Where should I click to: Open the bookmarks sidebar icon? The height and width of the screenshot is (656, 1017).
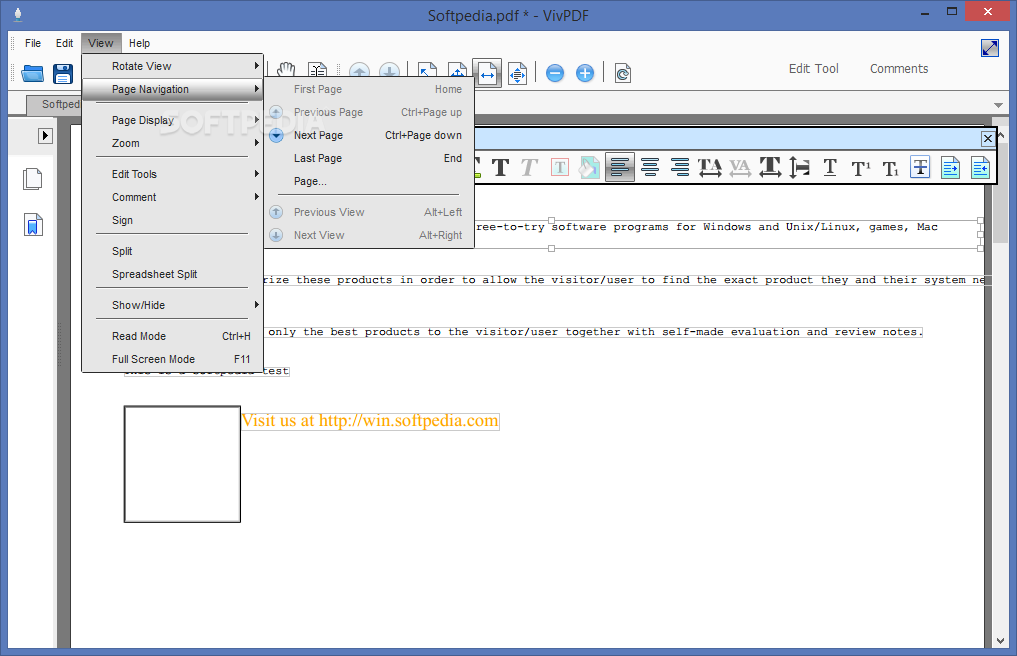(x=33, y=225)
